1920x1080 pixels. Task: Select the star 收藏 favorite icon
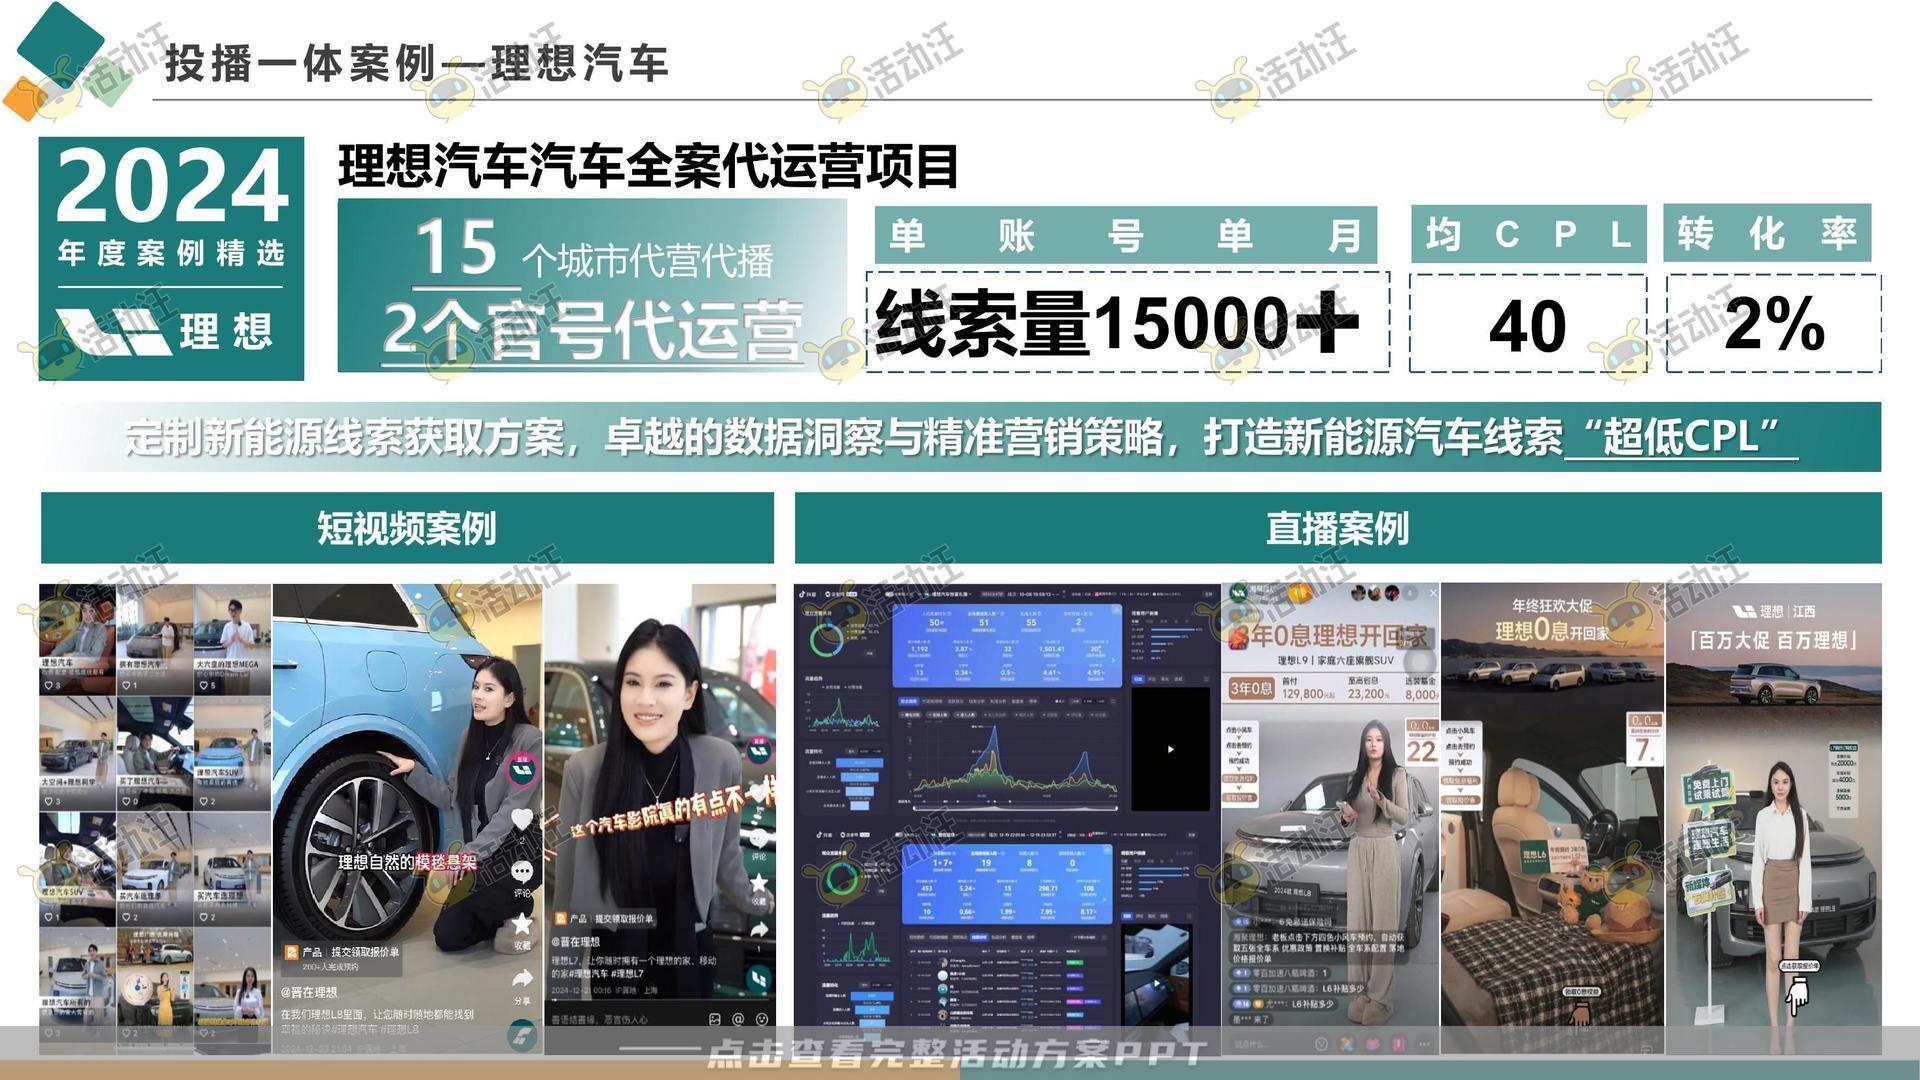523,922
